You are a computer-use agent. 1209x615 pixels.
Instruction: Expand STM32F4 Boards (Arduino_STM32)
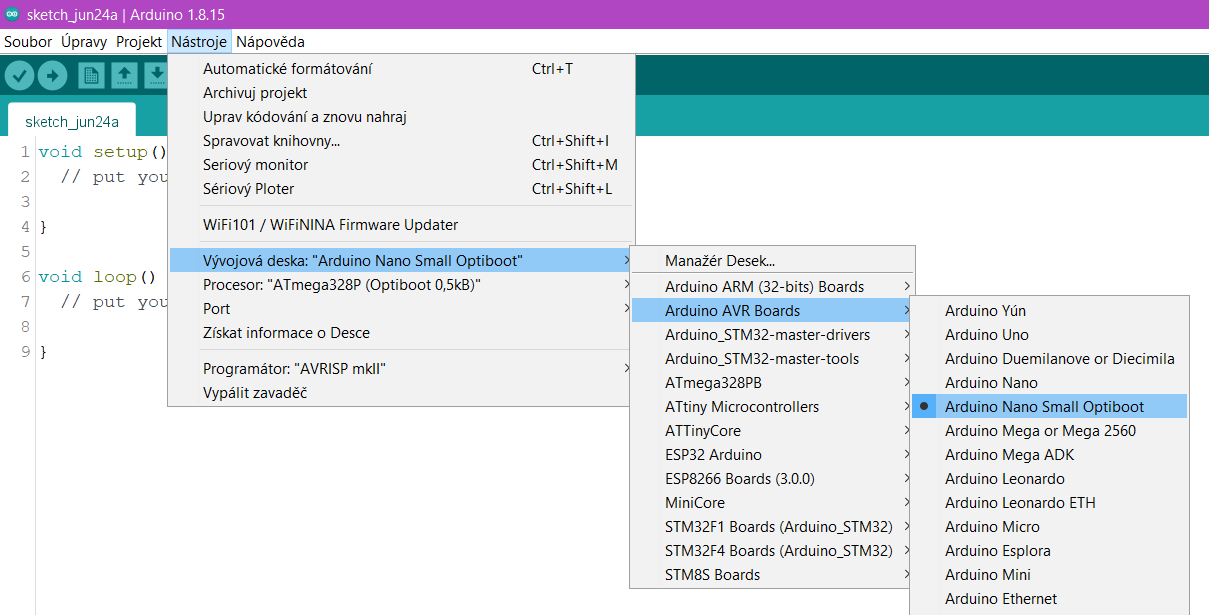tap(772, 551)
